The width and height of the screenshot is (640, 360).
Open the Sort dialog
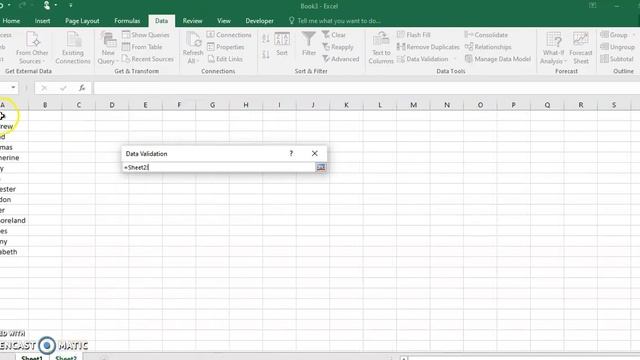282,44
